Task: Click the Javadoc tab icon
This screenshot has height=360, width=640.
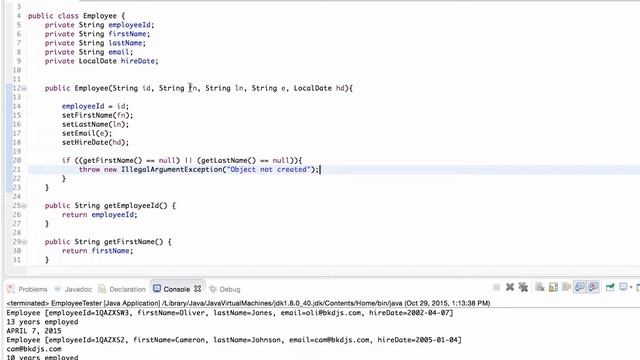Action: coord(58,289)
